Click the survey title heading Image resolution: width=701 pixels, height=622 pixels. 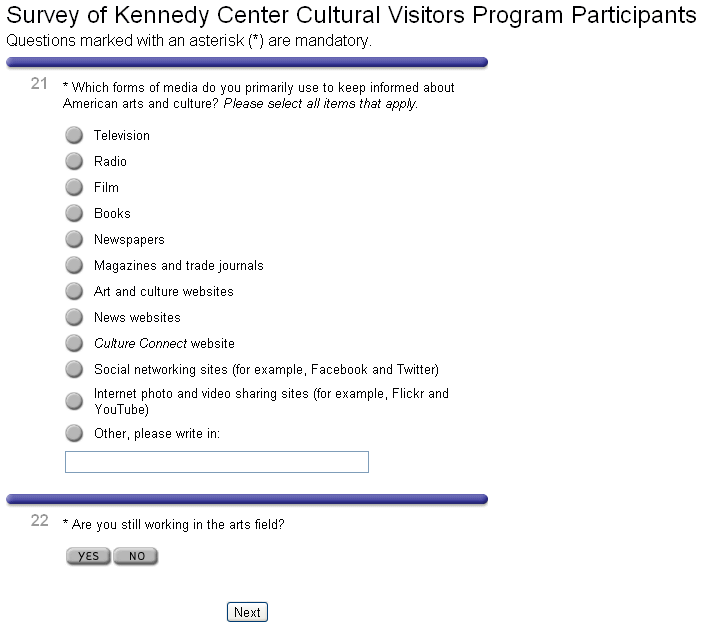point(351,16)
